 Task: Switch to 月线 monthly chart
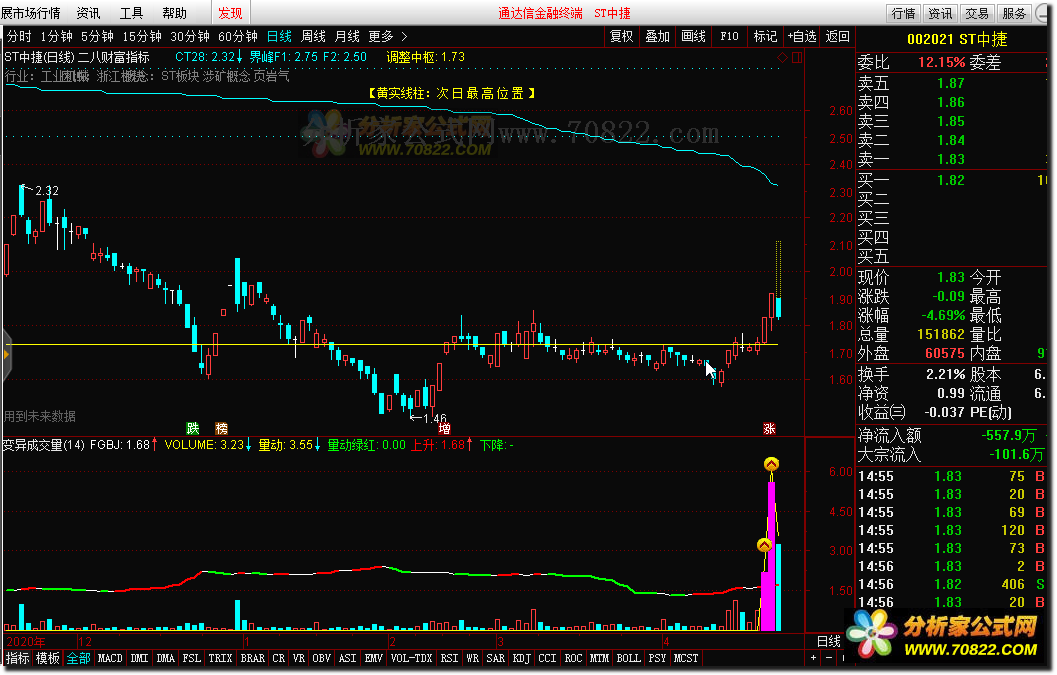click(x=347, y=36)
